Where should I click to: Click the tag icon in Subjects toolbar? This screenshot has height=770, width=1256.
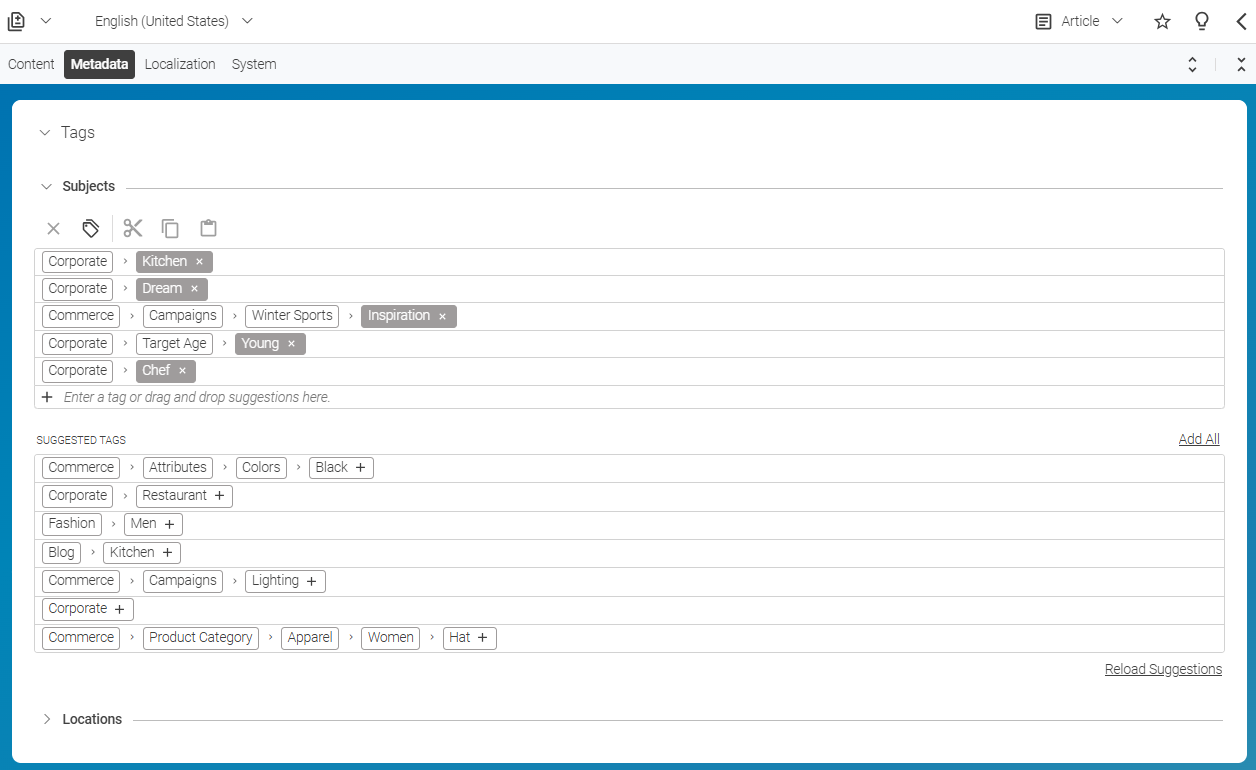click(91, 229)
